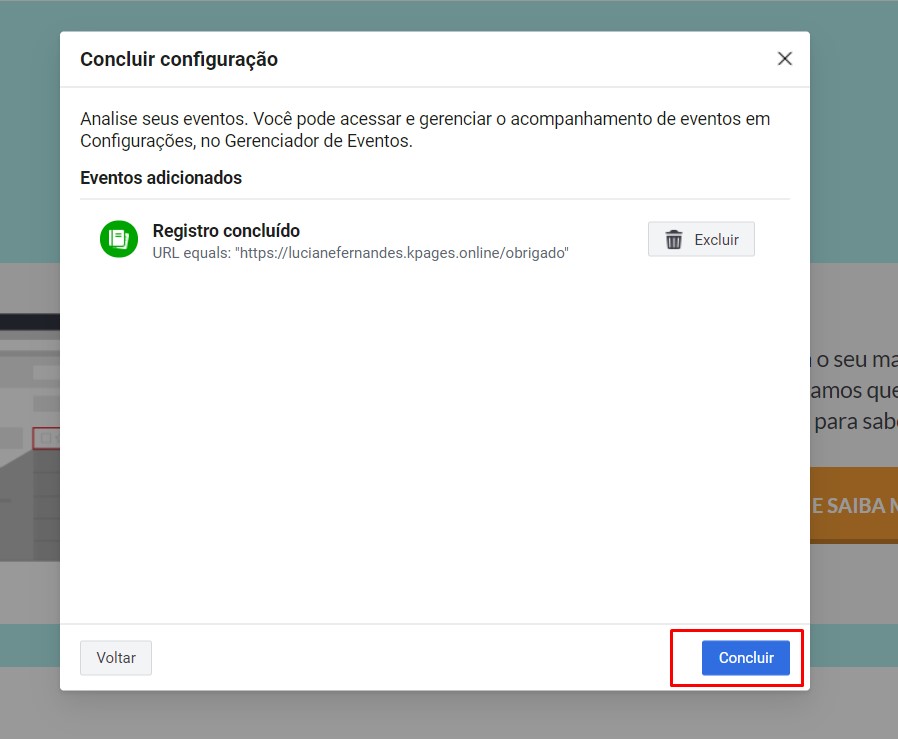Select the Registro concluído event name

pyautogui.click(x=226, y=231)
